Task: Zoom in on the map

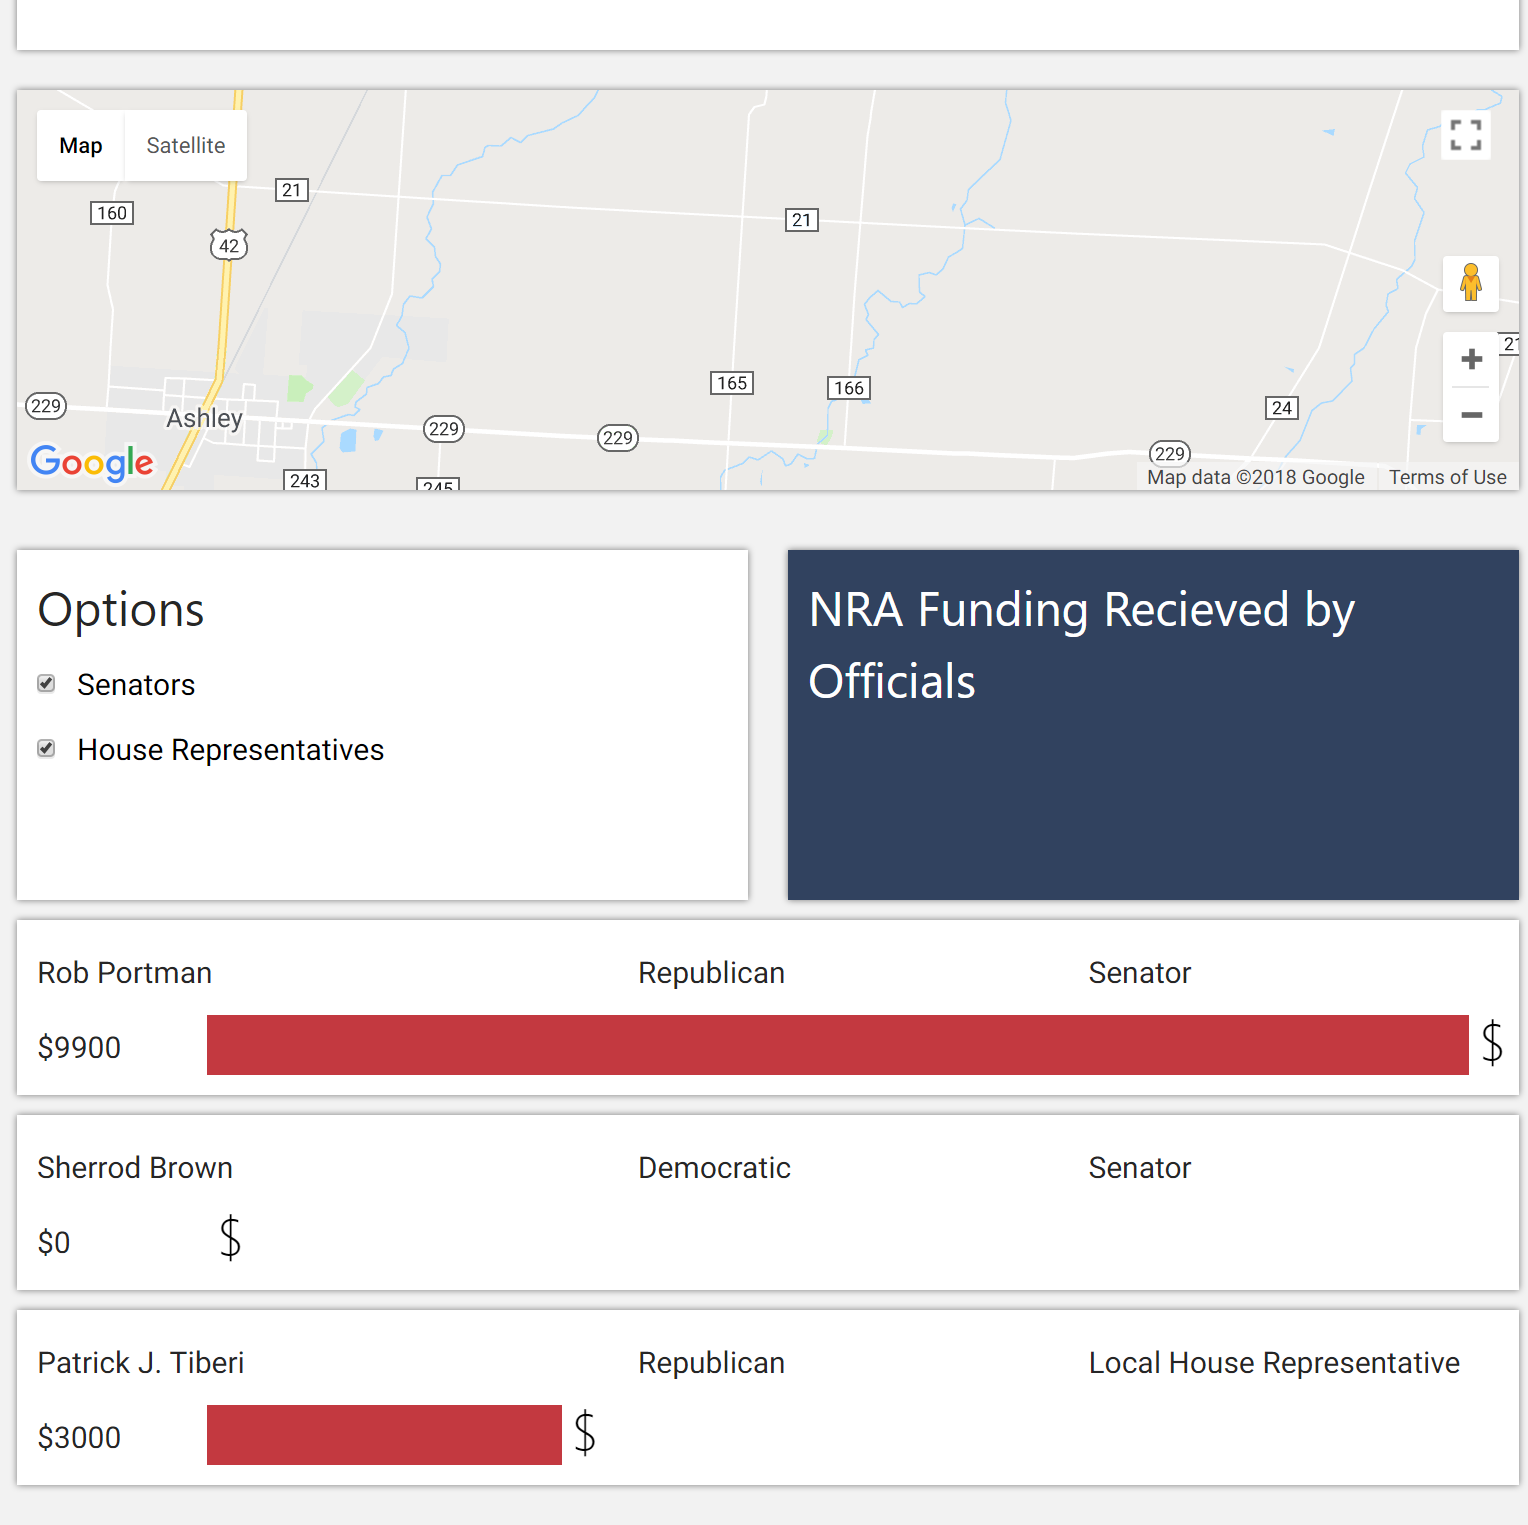Action: [x=1471, y=359]
